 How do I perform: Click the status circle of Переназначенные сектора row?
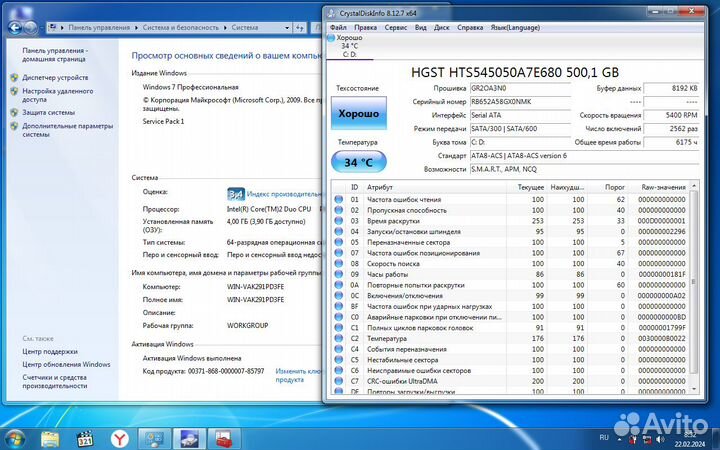(338, 242)
